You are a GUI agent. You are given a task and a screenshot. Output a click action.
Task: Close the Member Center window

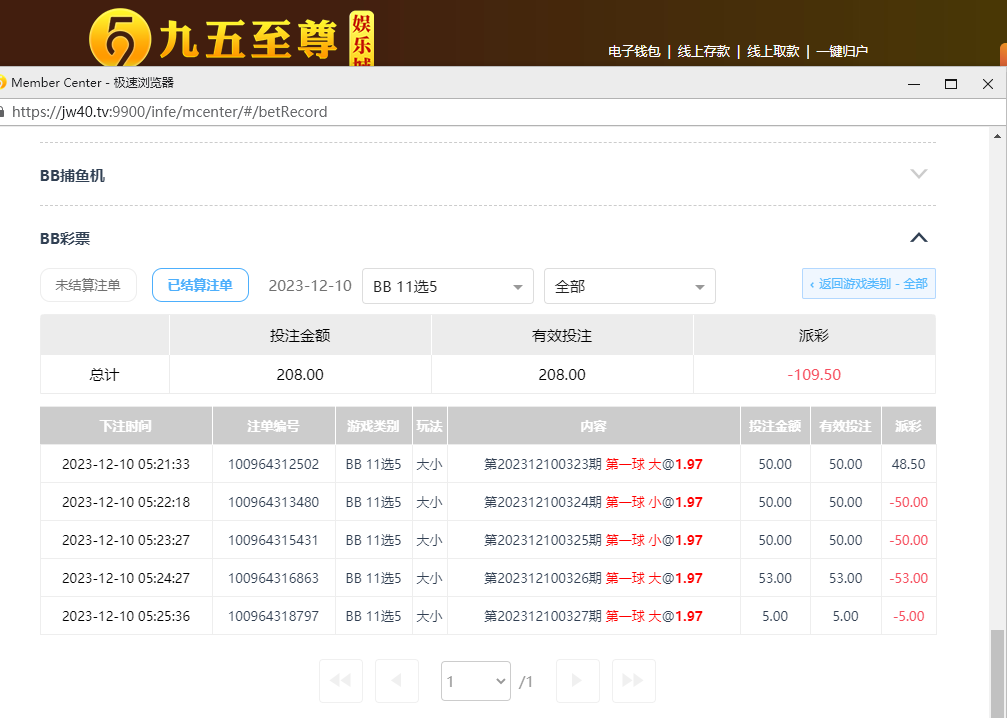pos(988,83)
